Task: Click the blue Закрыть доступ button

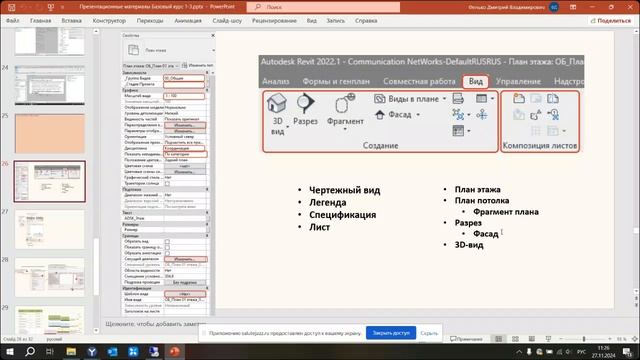Action: pos(391,333)
